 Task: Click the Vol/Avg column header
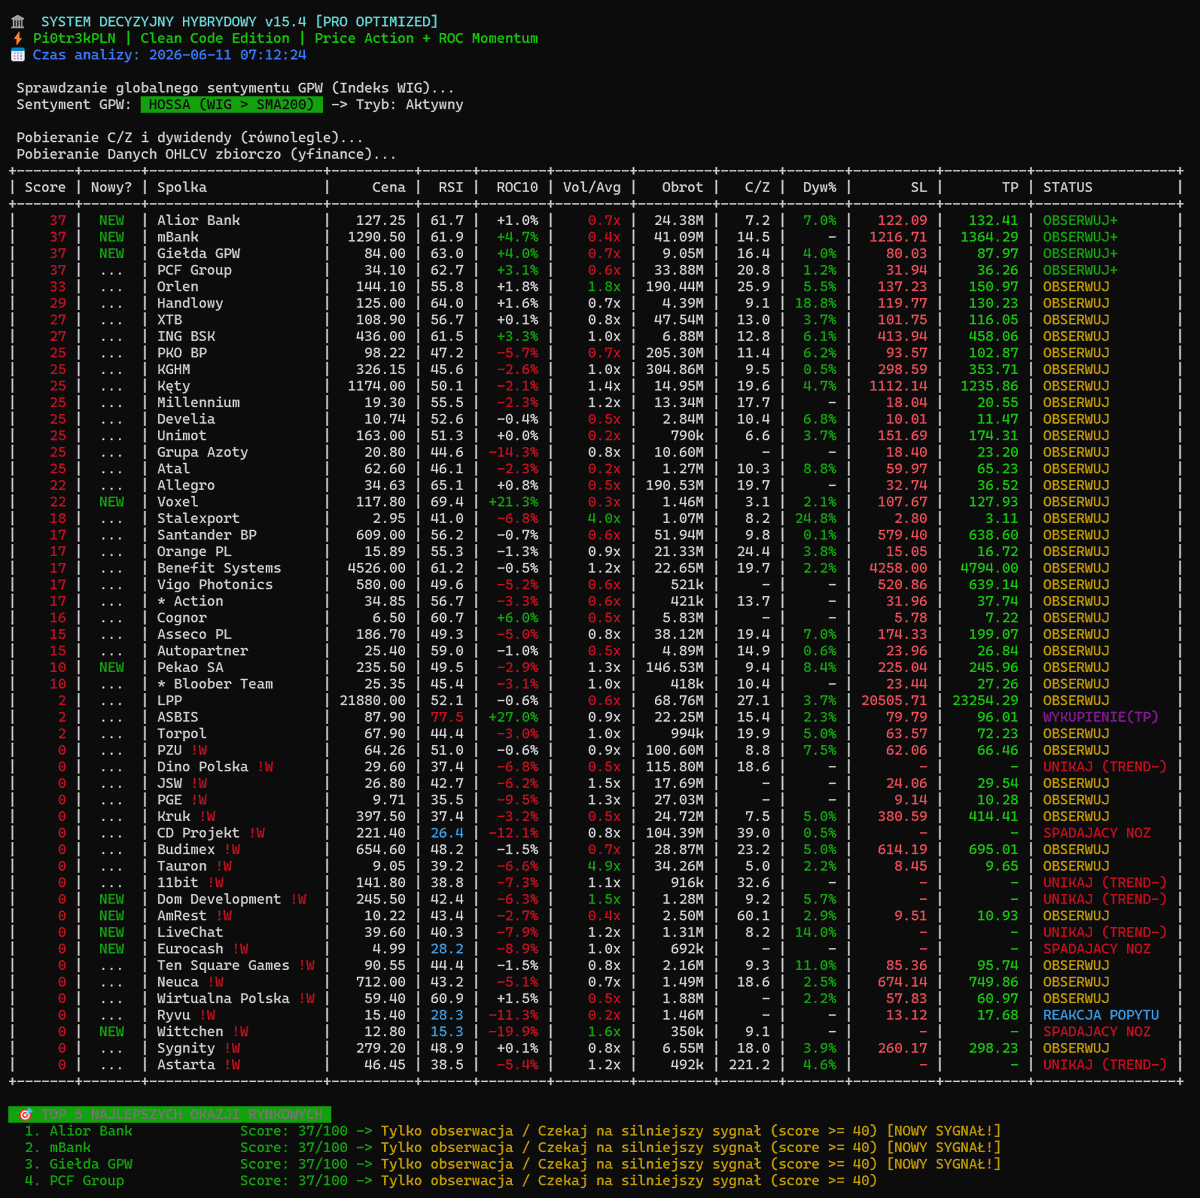[x=592, y=187]
